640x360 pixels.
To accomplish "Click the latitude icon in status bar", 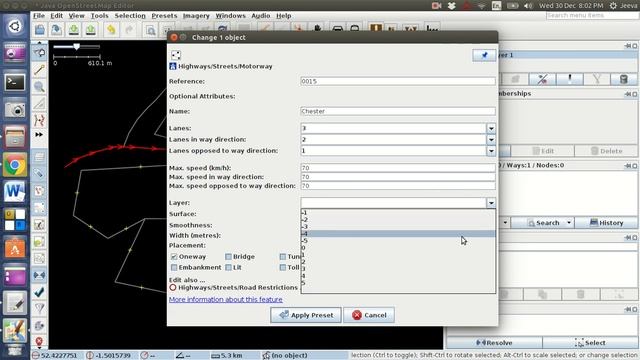I will pos(36,356).
